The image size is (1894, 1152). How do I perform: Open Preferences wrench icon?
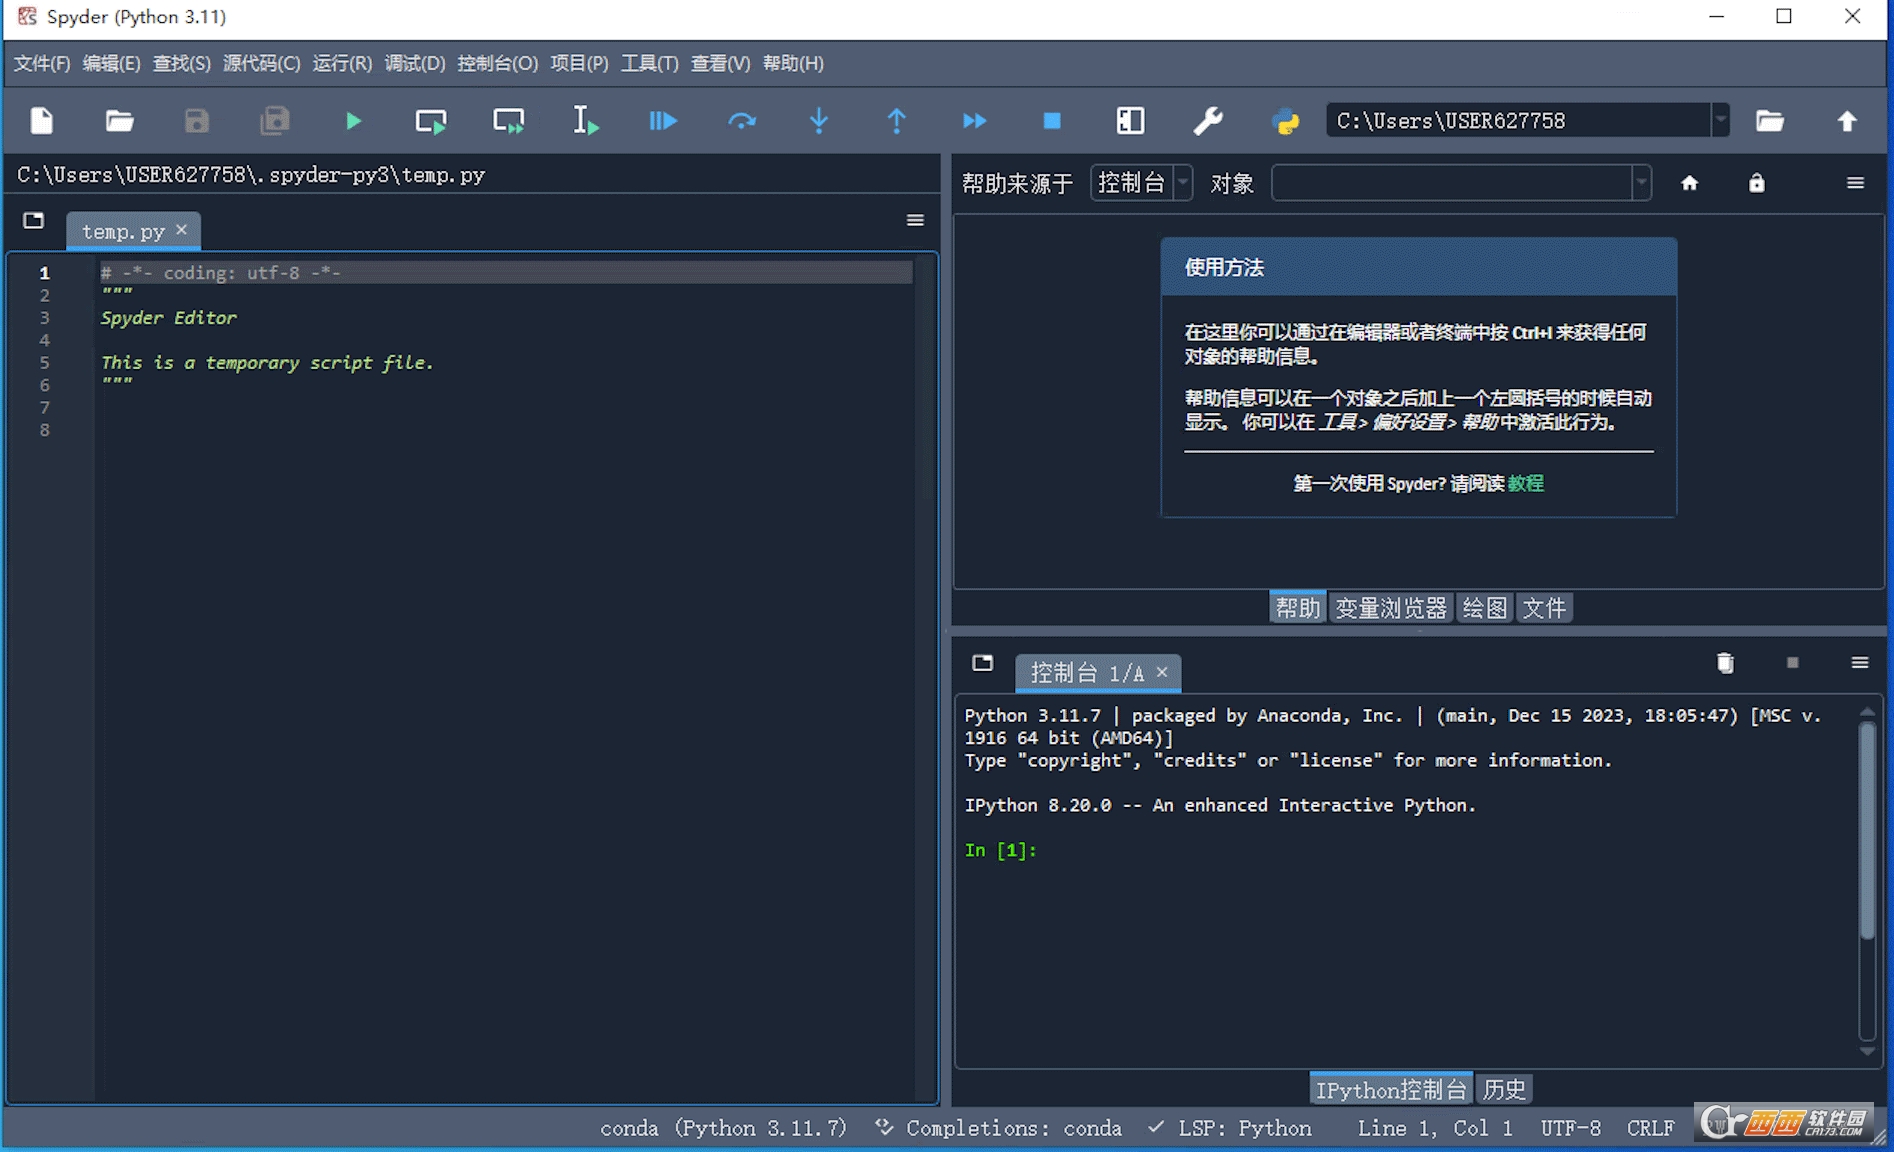(1208, 121)
